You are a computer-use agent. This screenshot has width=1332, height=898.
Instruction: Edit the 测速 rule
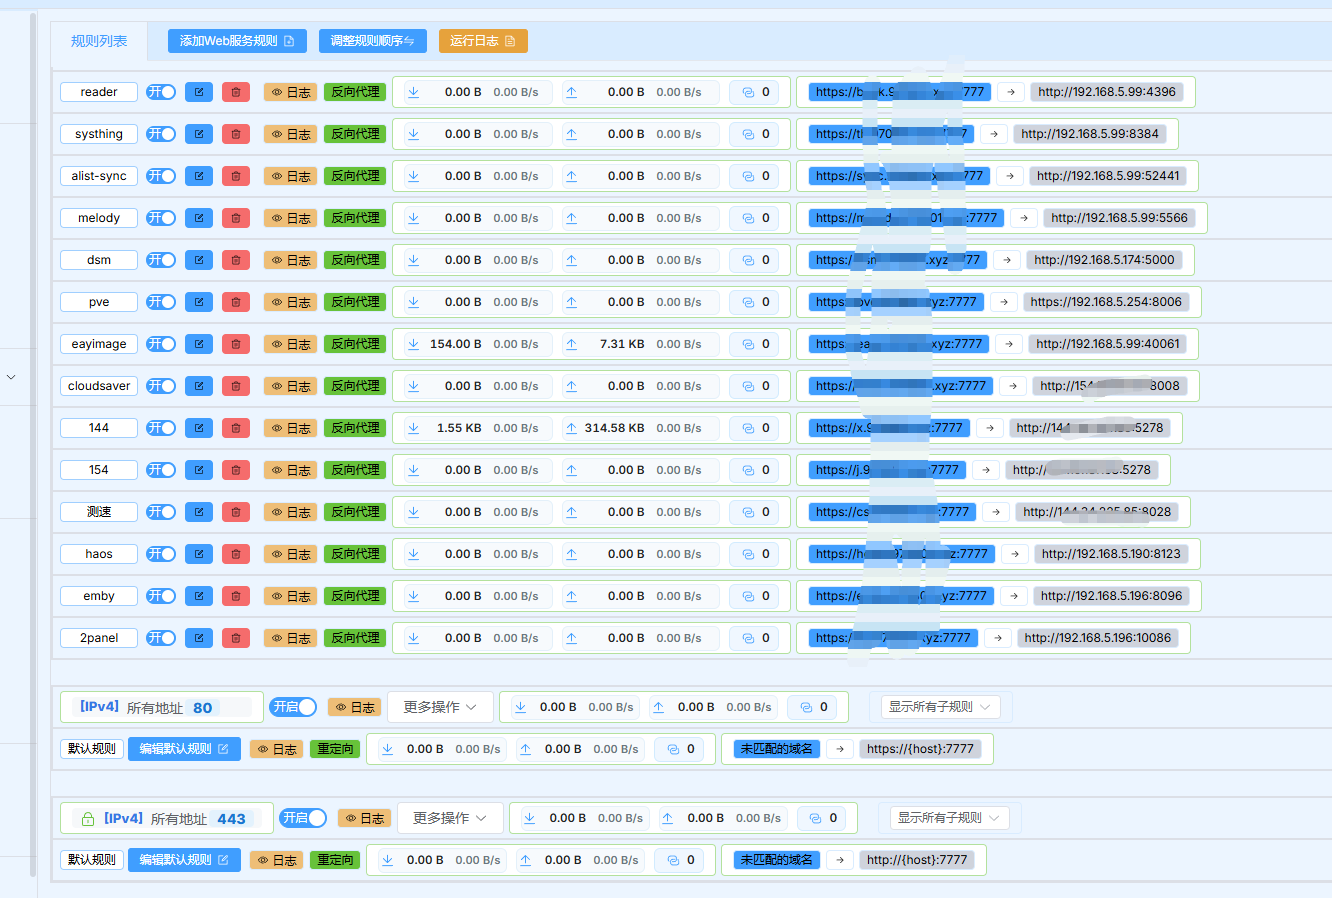199,512
